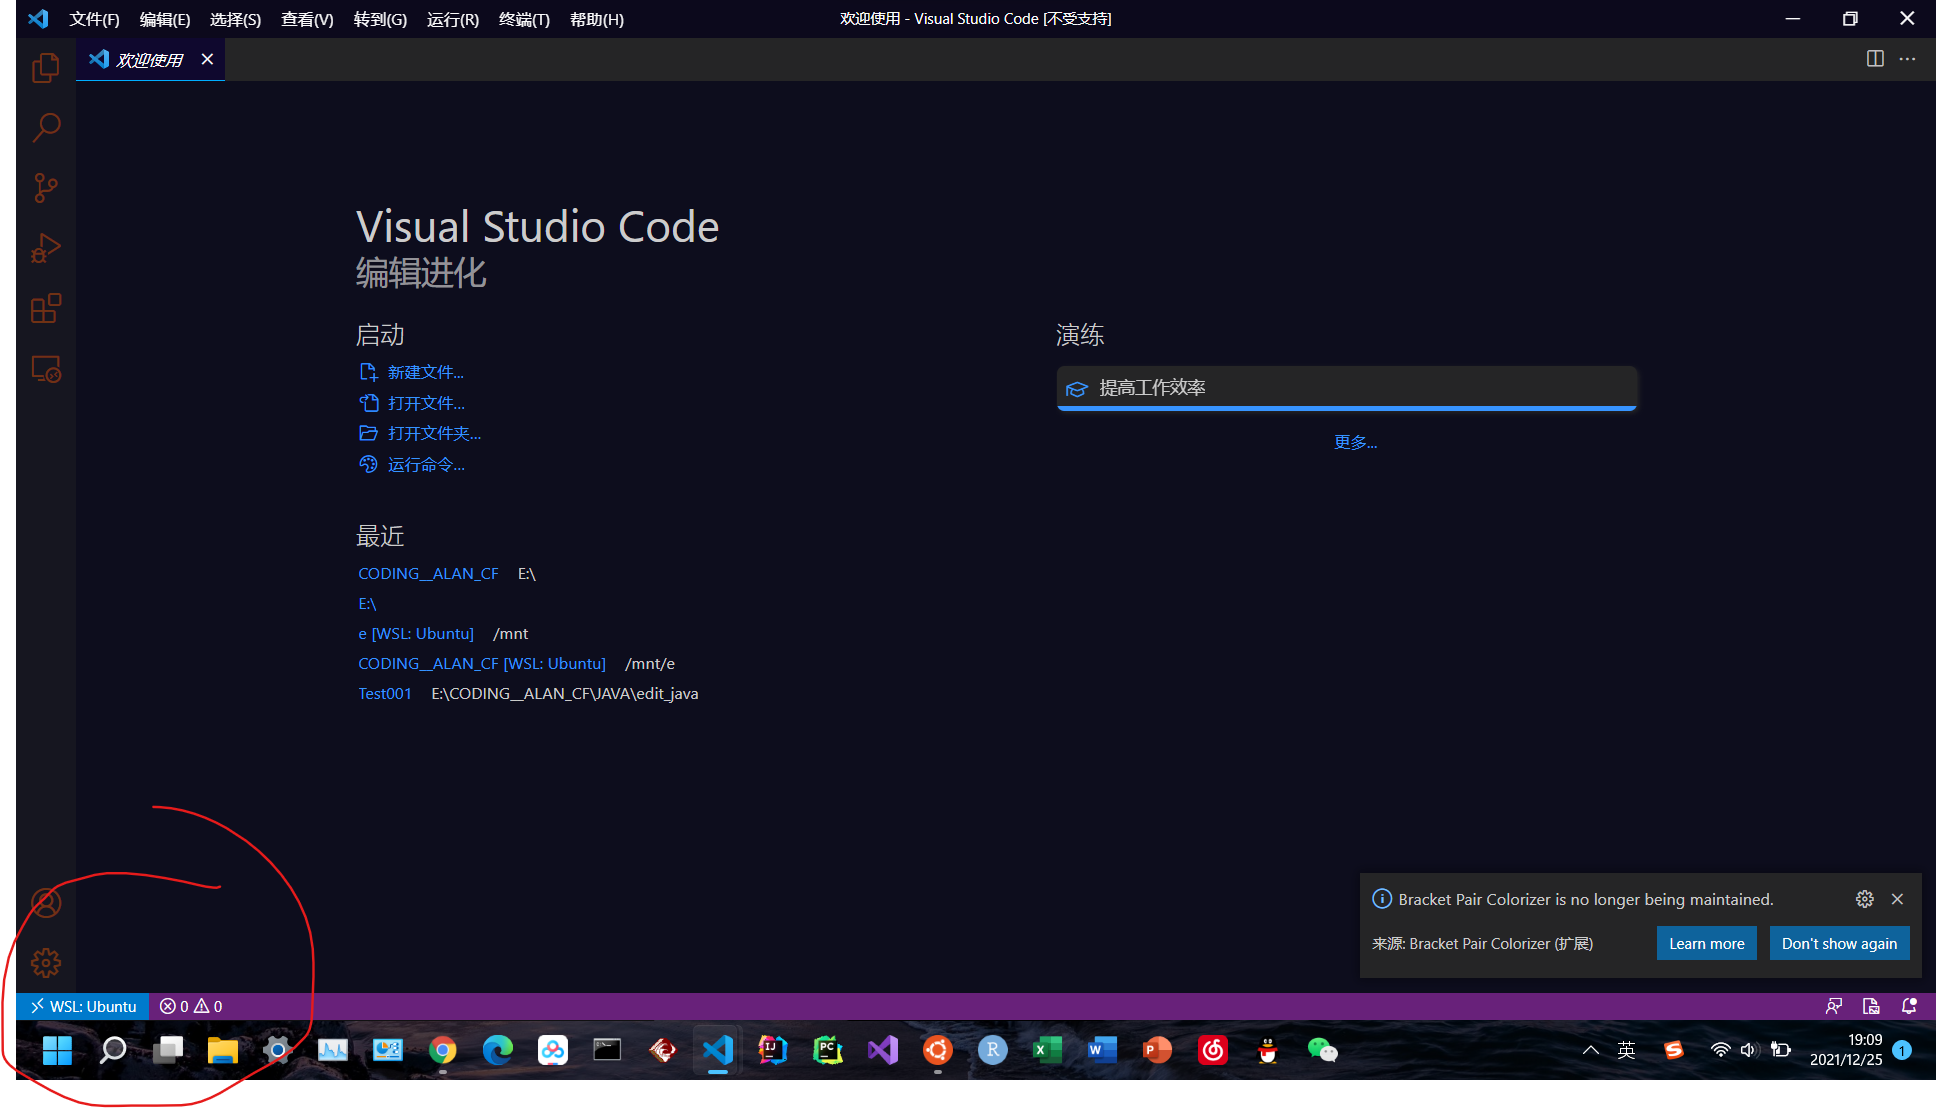Open the Explorer view in activity bar
The height and width of the screenshot is (1110, 1936).
[x=46, y=68]
